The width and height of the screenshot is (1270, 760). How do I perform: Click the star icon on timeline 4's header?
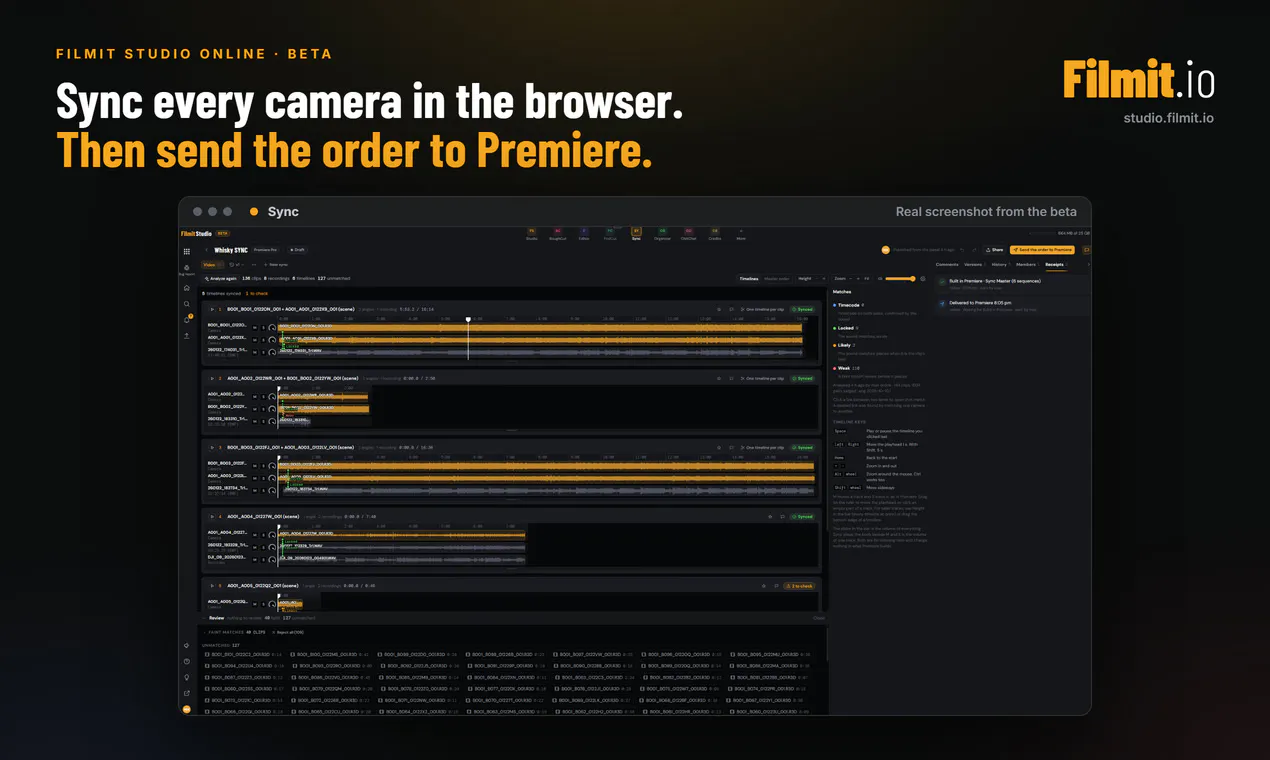(769, 517)
